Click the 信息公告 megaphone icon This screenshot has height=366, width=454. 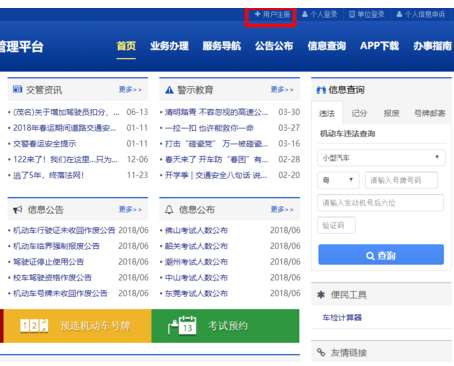(x=18, y=210)
